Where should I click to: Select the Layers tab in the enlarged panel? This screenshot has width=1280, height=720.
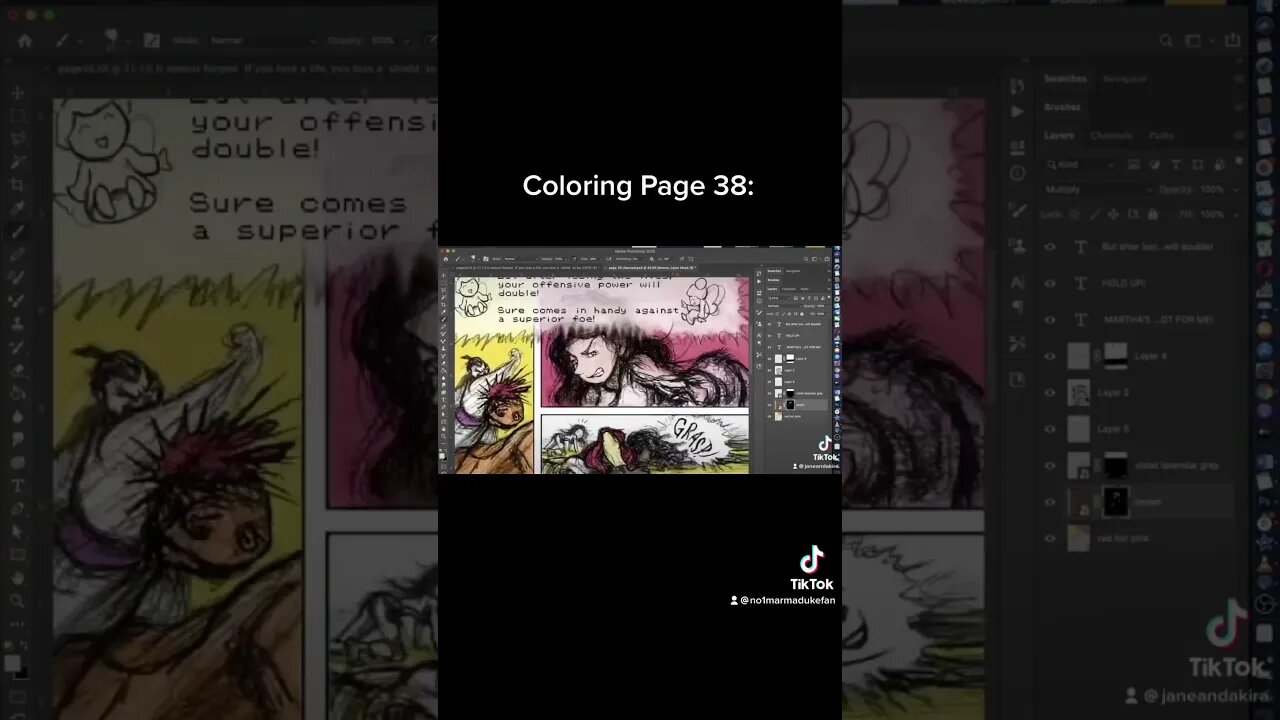(x=1059, y=135)
